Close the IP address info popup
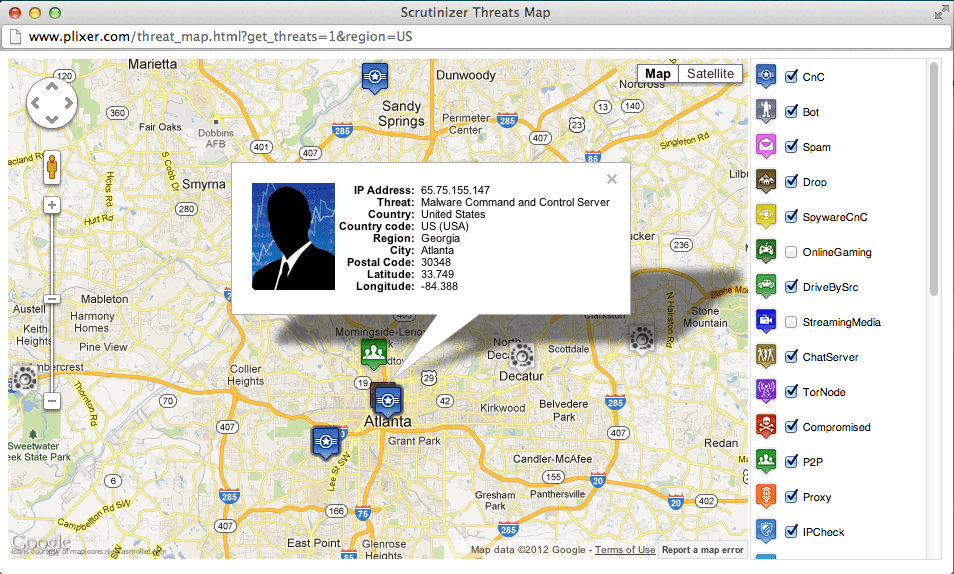 click(612, 179)
